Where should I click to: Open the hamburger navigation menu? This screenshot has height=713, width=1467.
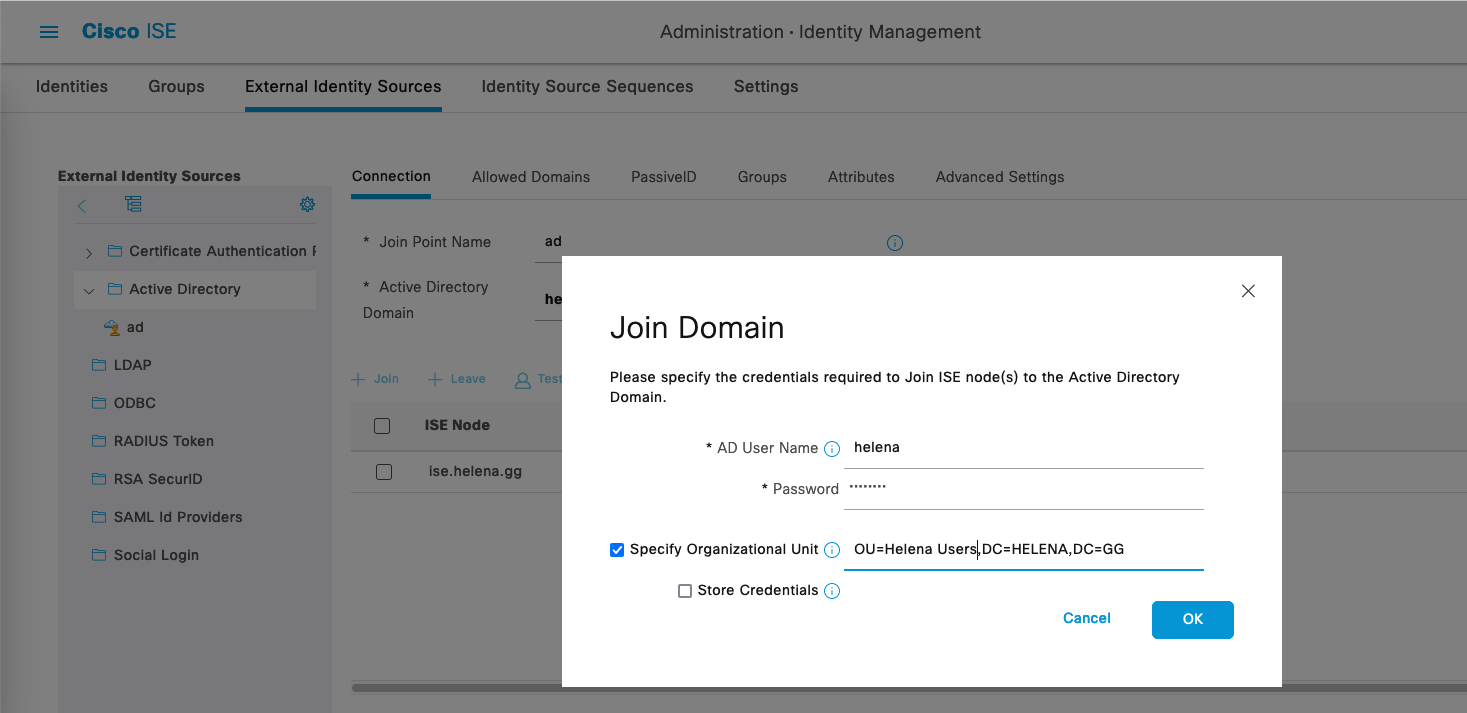click(48, 32)
